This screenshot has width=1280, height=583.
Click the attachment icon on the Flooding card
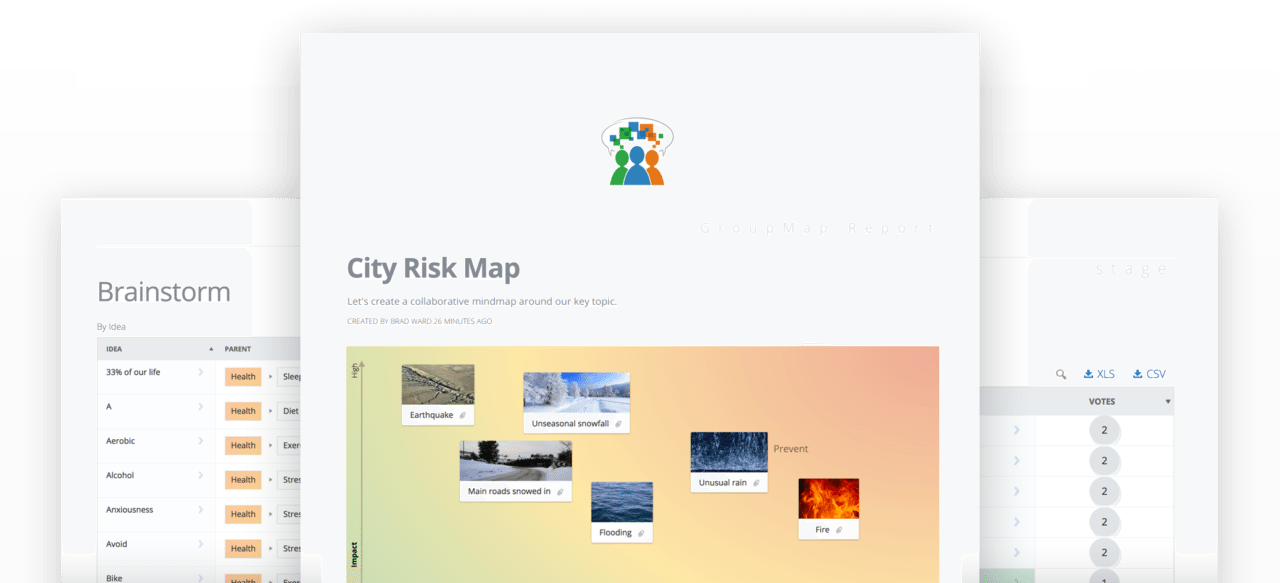(641, 532)
